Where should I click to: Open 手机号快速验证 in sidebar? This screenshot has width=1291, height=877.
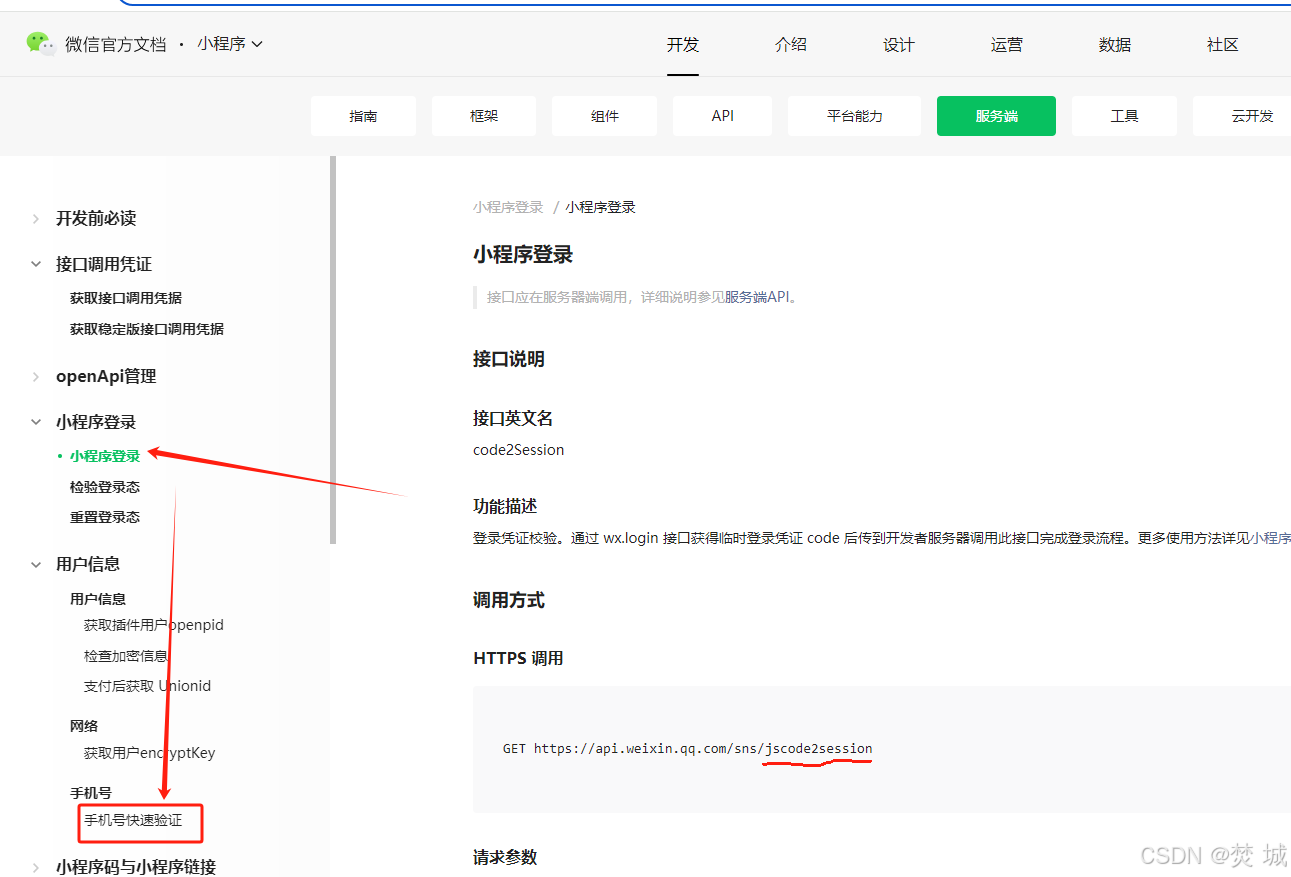[133, 820]
